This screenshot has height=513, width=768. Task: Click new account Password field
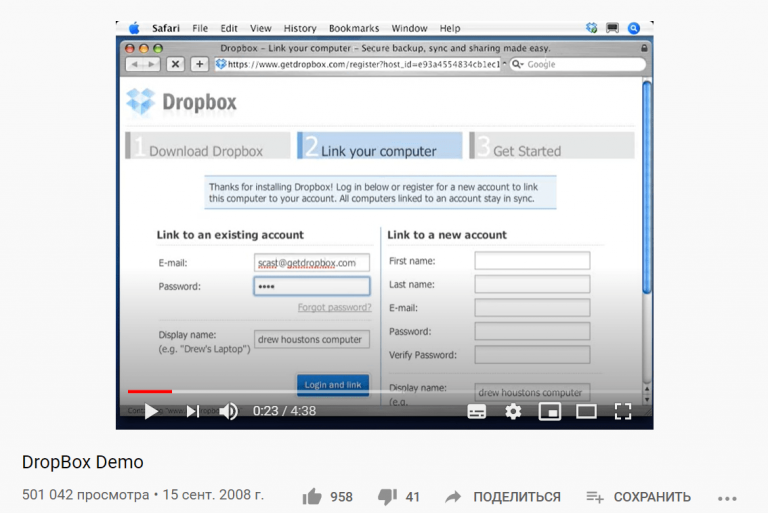point(532,331)
